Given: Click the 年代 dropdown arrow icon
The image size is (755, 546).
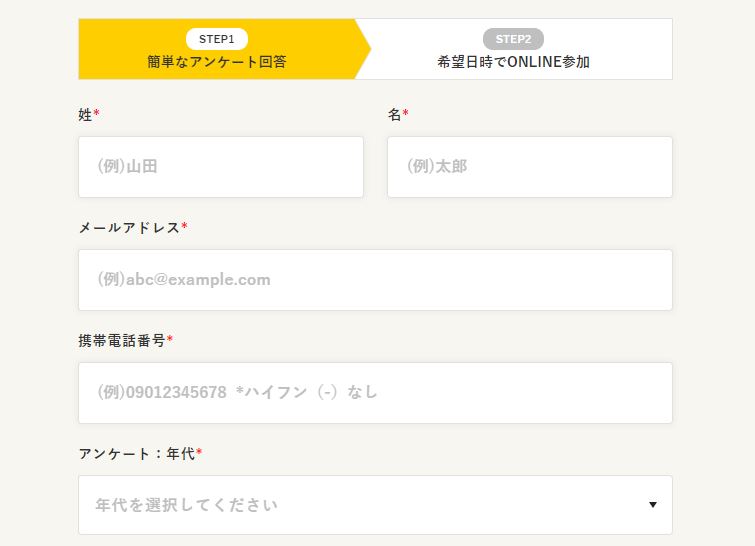Looking at the screenshot, I should click(653, 505).
